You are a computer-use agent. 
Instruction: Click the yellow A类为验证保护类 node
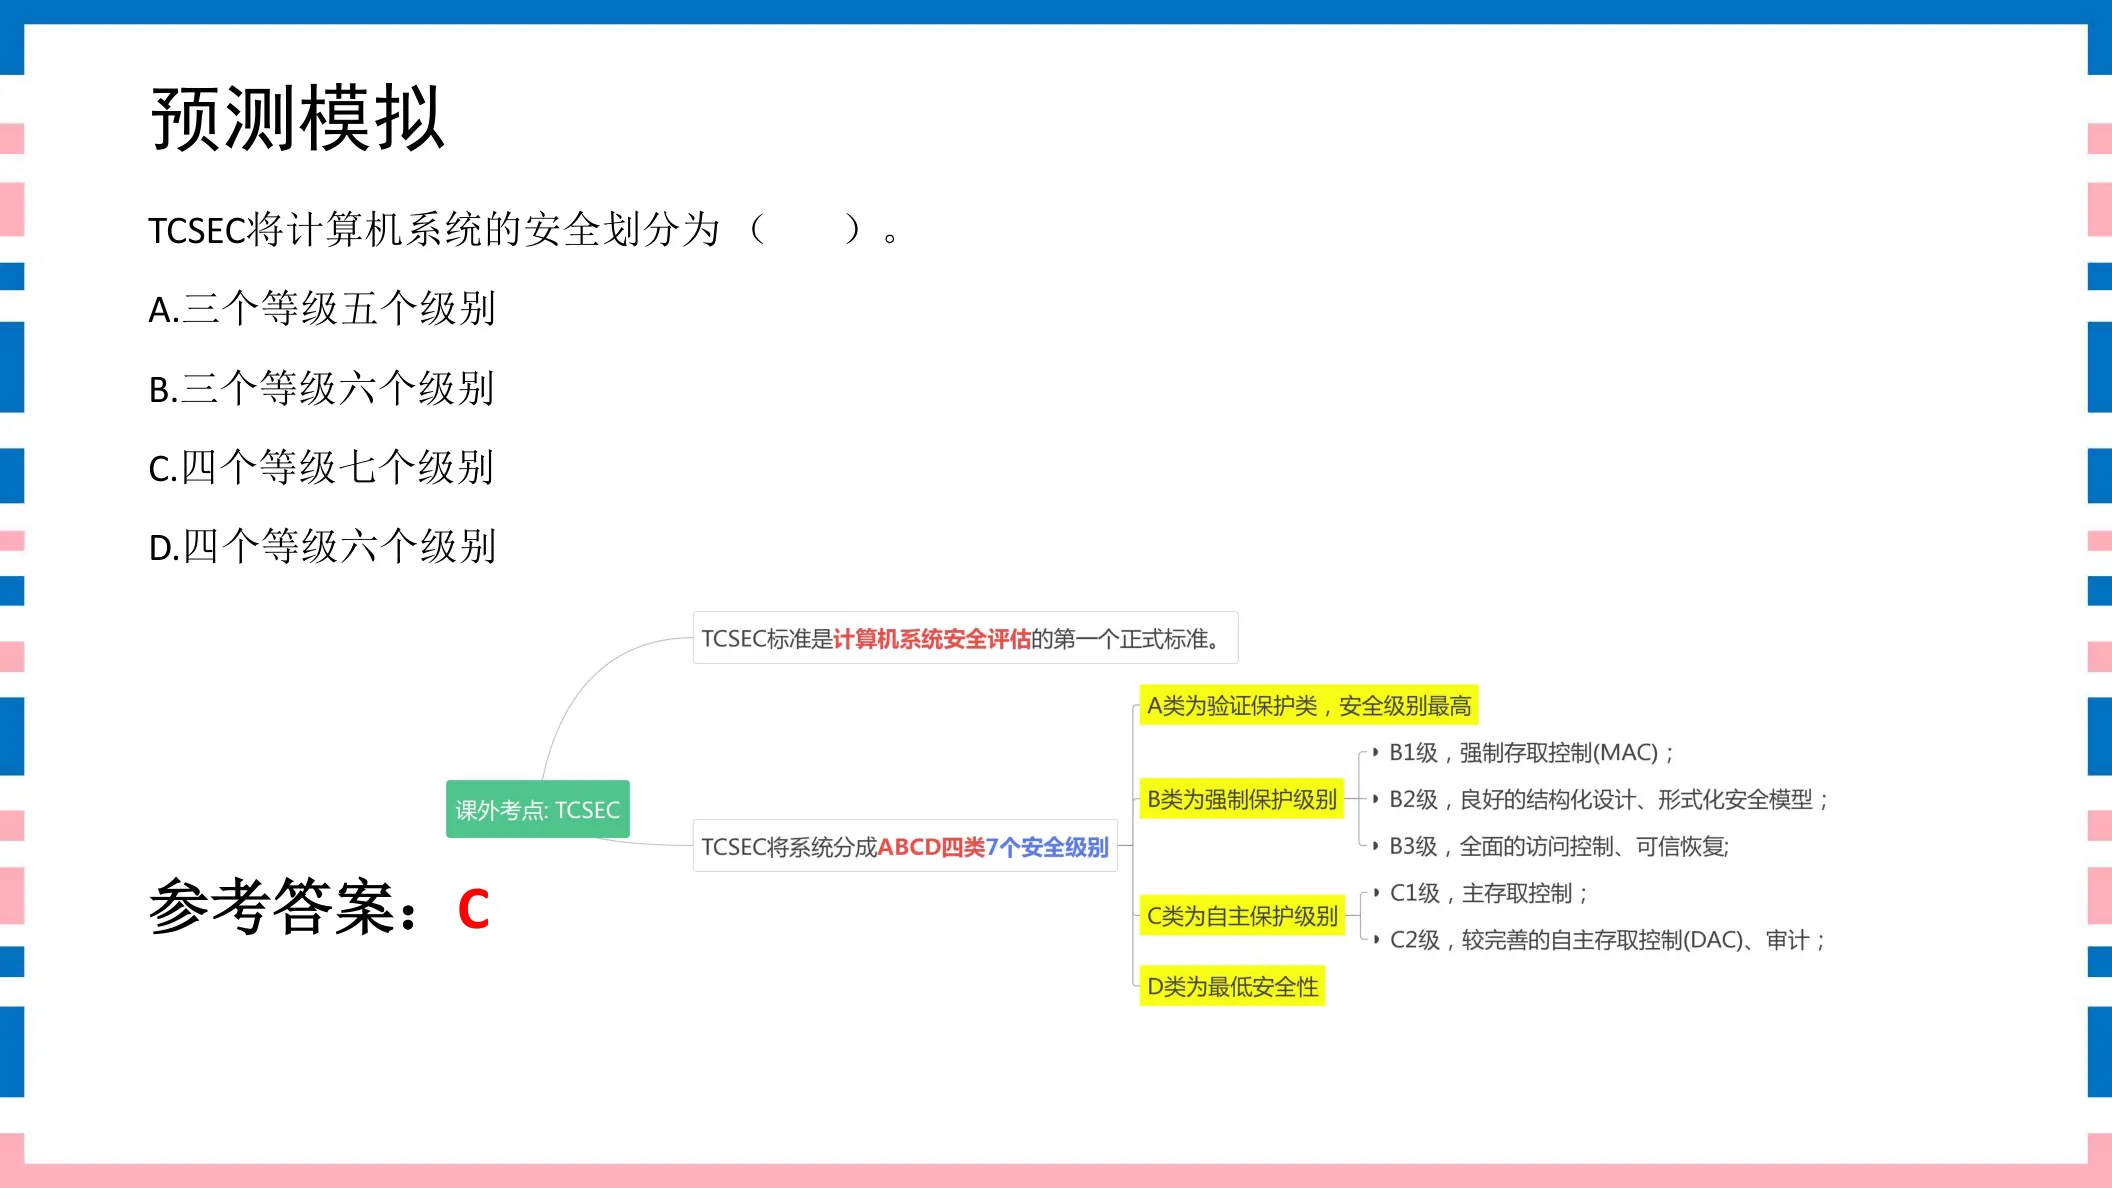1309,705
